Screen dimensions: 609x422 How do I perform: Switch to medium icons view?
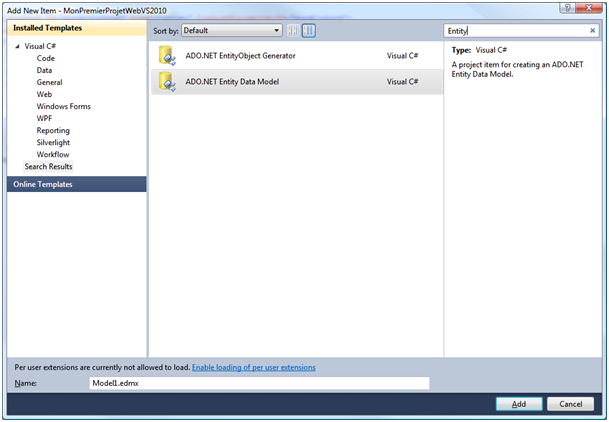pos(309,31)
